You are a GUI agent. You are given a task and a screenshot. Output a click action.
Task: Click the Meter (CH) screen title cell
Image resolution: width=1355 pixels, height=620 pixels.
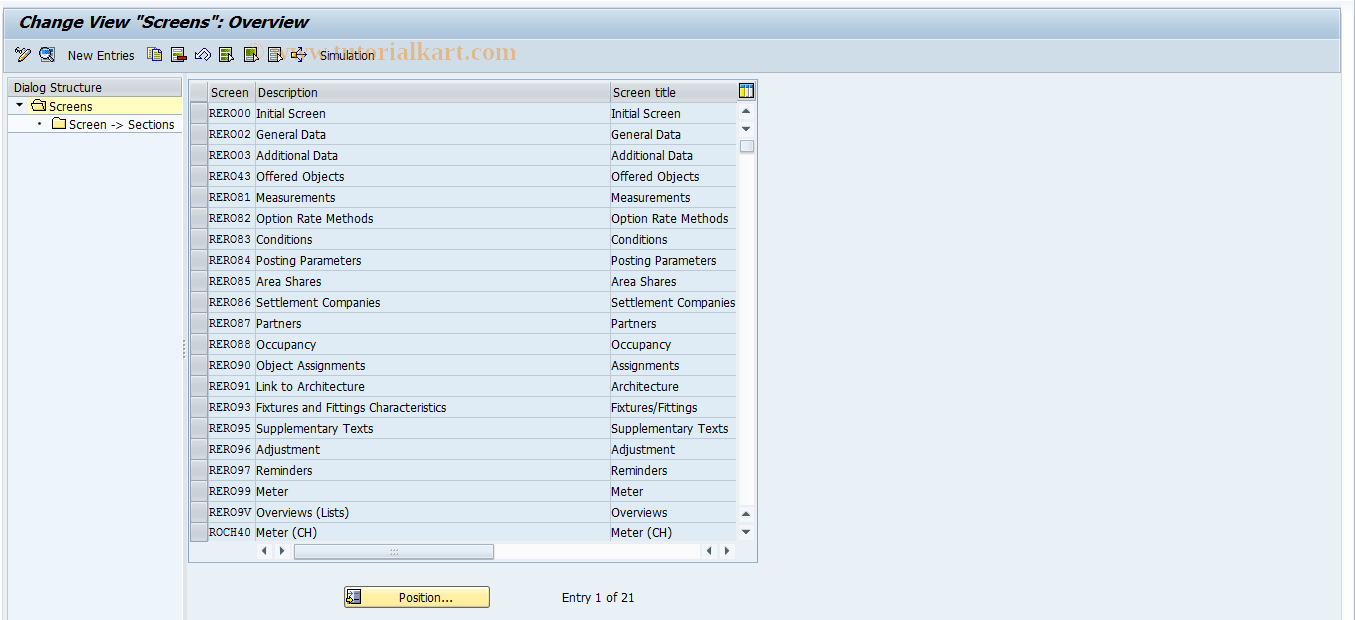673,533
